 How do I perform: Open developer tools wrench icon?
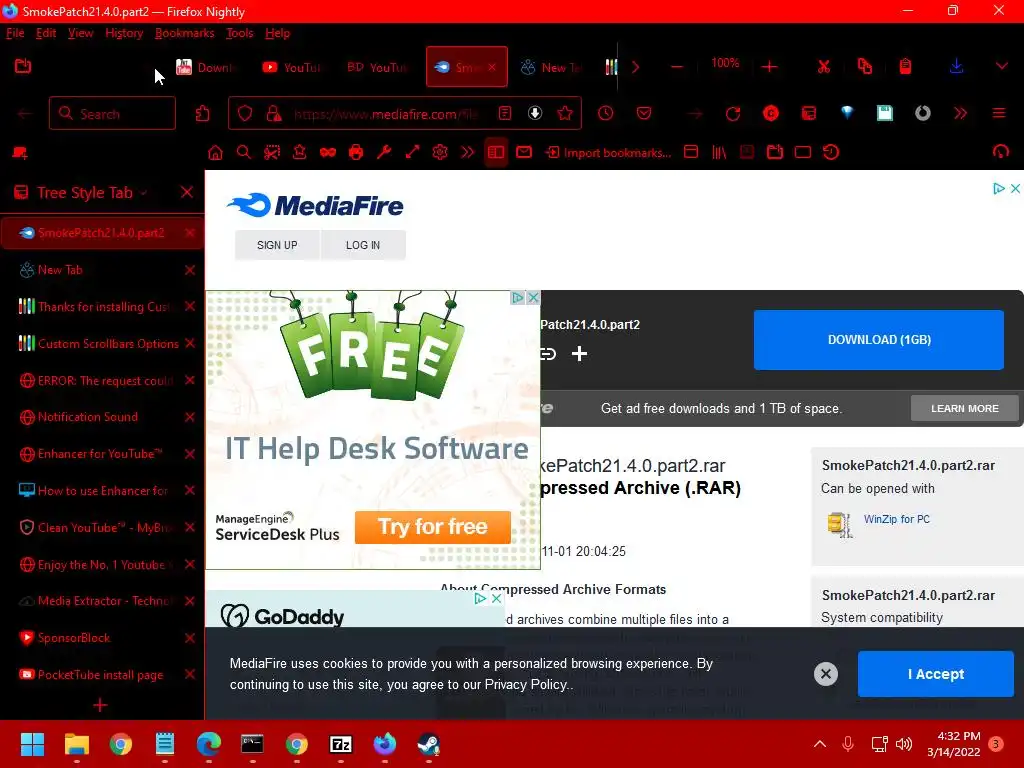(x=384, y=152)
